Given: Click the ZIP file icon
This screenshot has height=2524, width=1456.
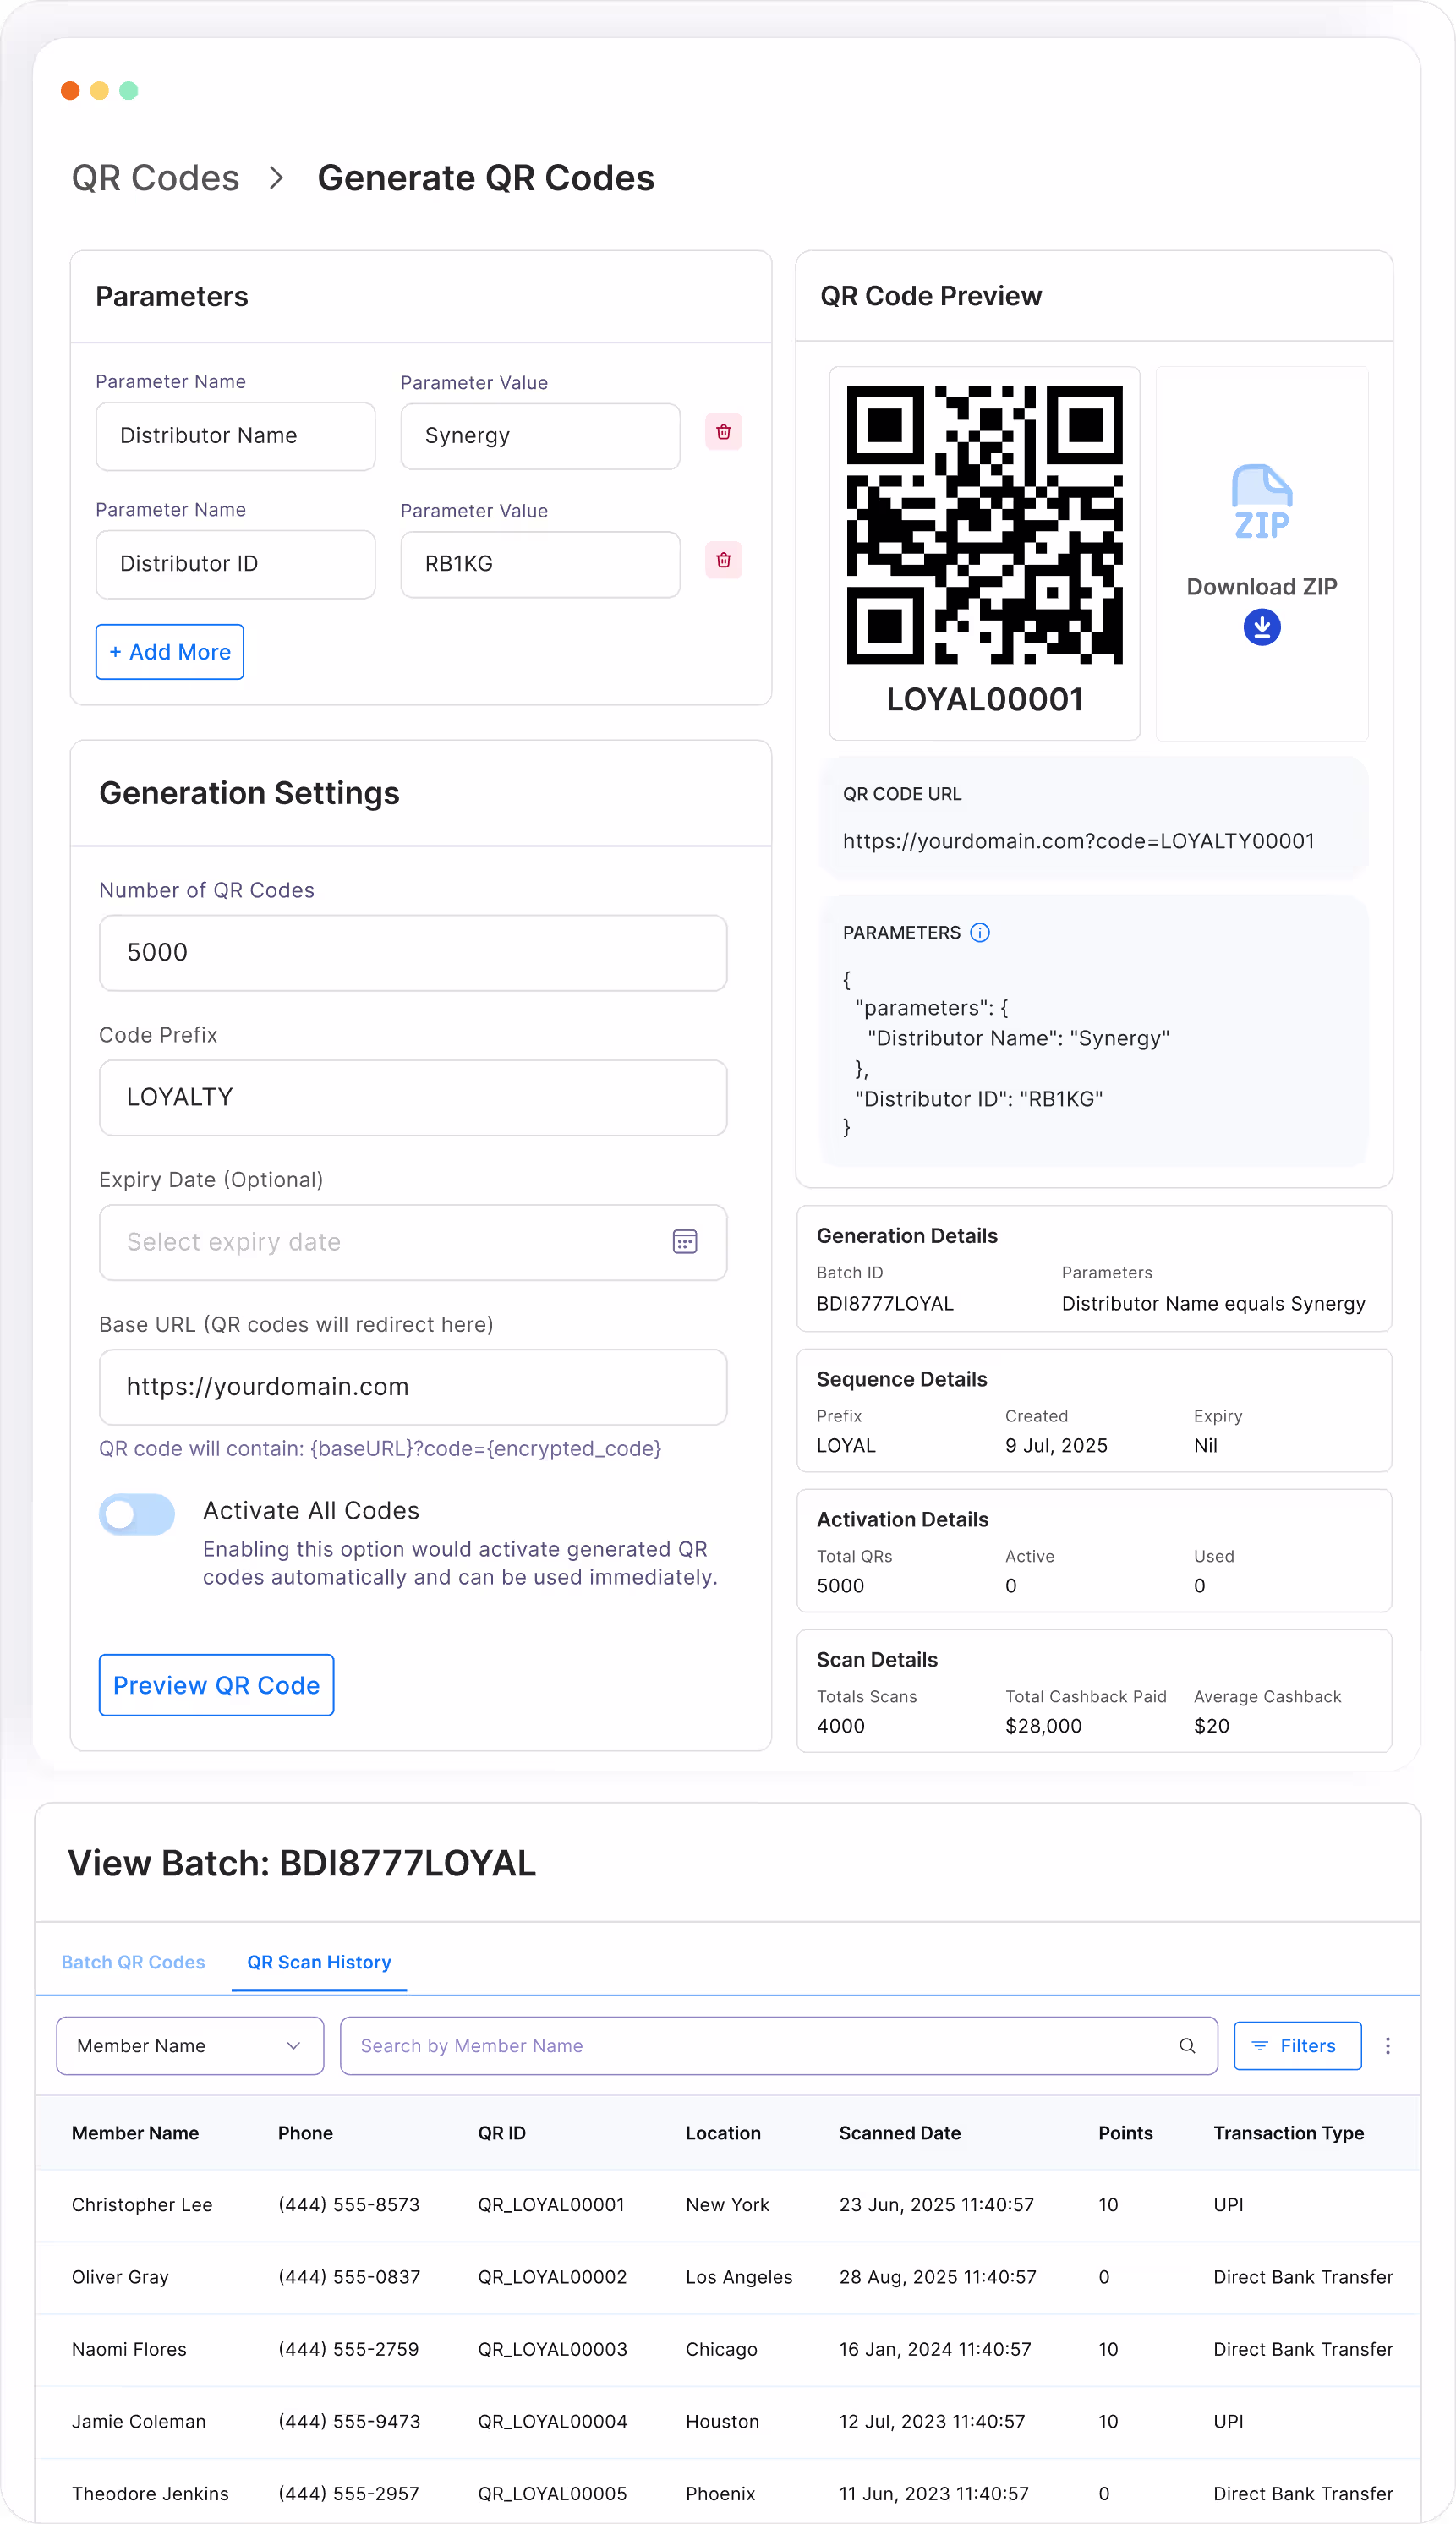Looking at the screenshot, I should [1261, 501].
